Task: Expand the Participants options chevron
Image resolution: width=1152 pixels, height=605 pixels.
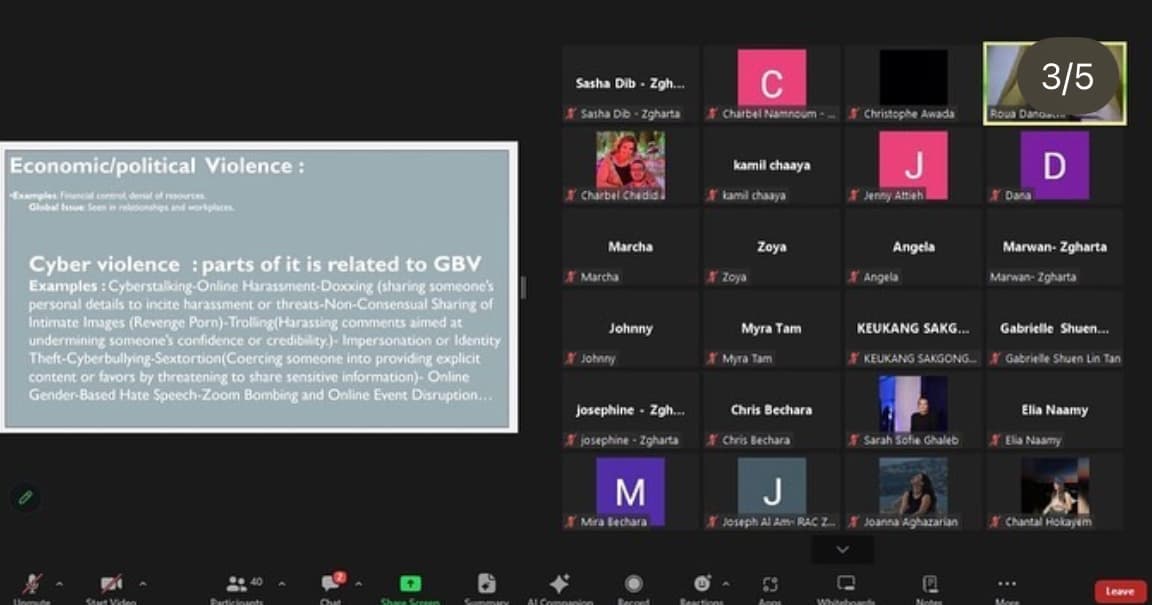Action: tap(281, 584)
